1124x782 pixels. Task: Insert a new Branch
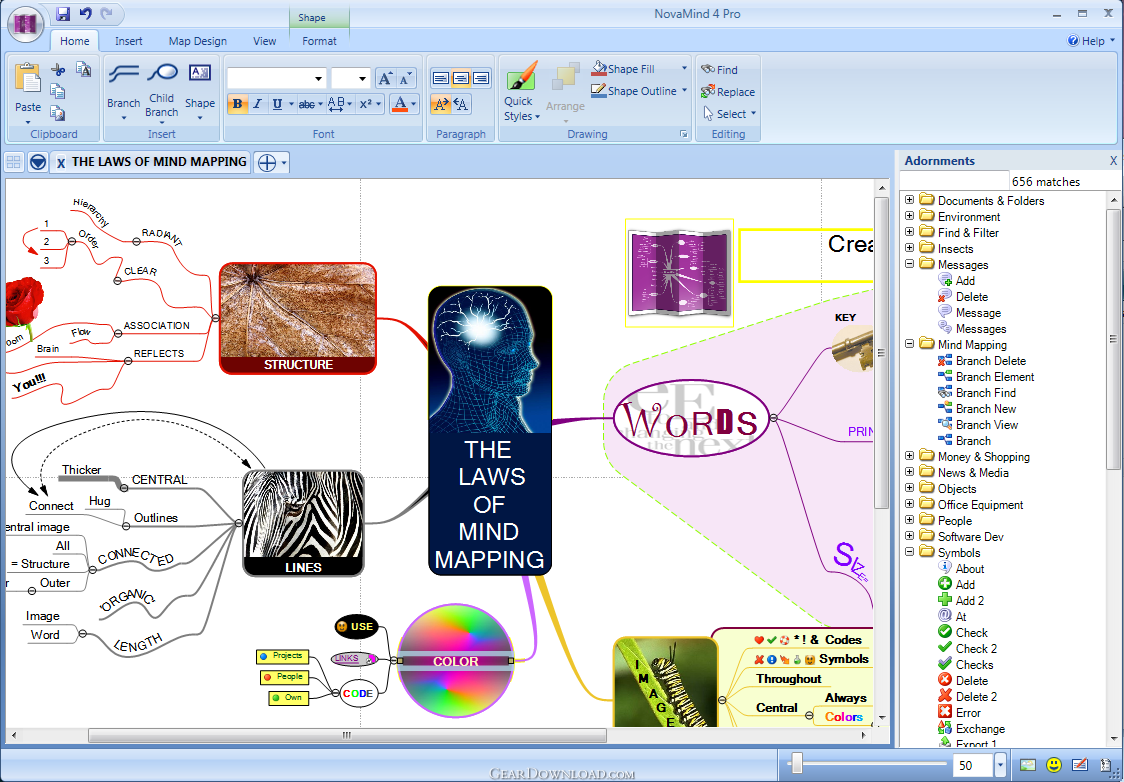pyautogui.click(x=123, y=90)
